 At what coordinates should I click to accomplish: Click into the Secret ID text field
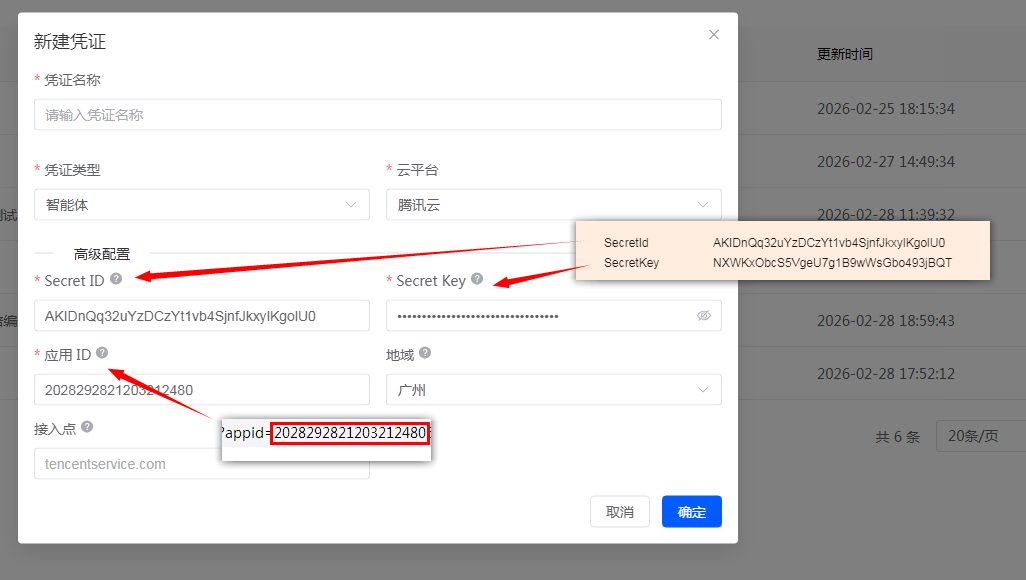click(201, 316)
